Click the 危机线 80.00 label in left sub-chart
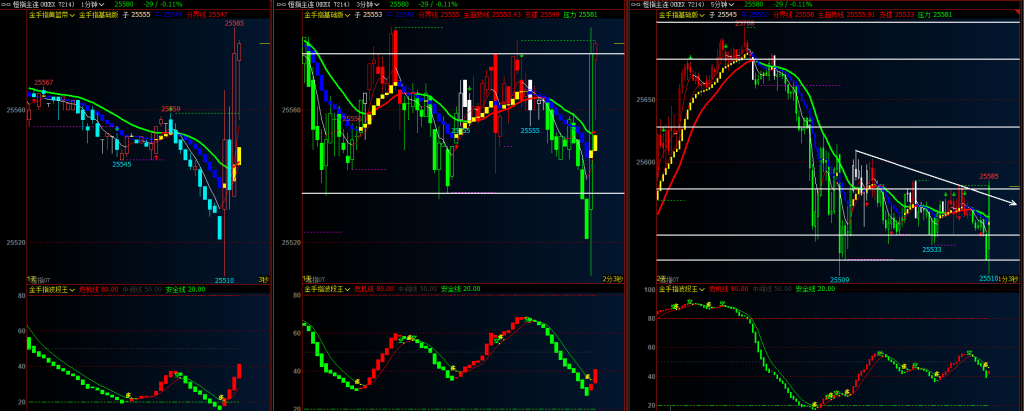 click(99, 288)
